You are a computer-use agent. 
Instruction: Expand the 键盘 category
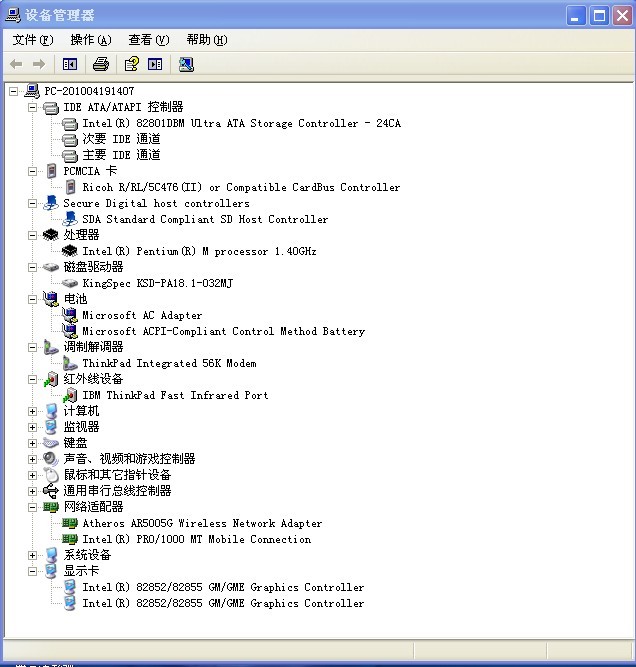coord(32,443)
